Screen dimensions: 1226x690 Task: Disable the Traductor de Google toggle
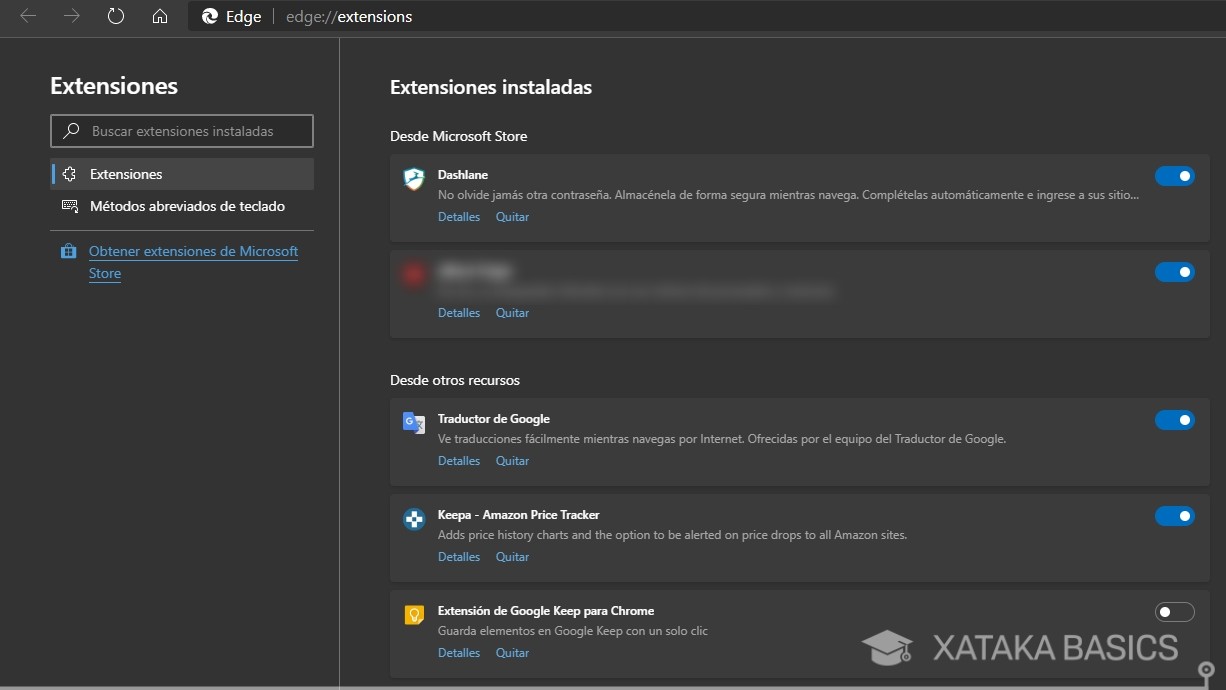[x=1175, y=419]
